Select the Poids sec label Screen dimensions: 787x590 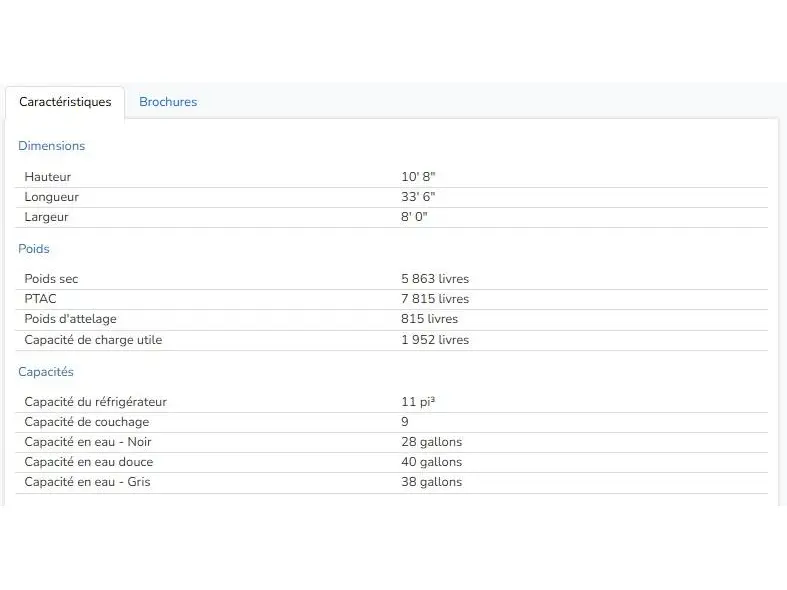[x=51, y=279]
